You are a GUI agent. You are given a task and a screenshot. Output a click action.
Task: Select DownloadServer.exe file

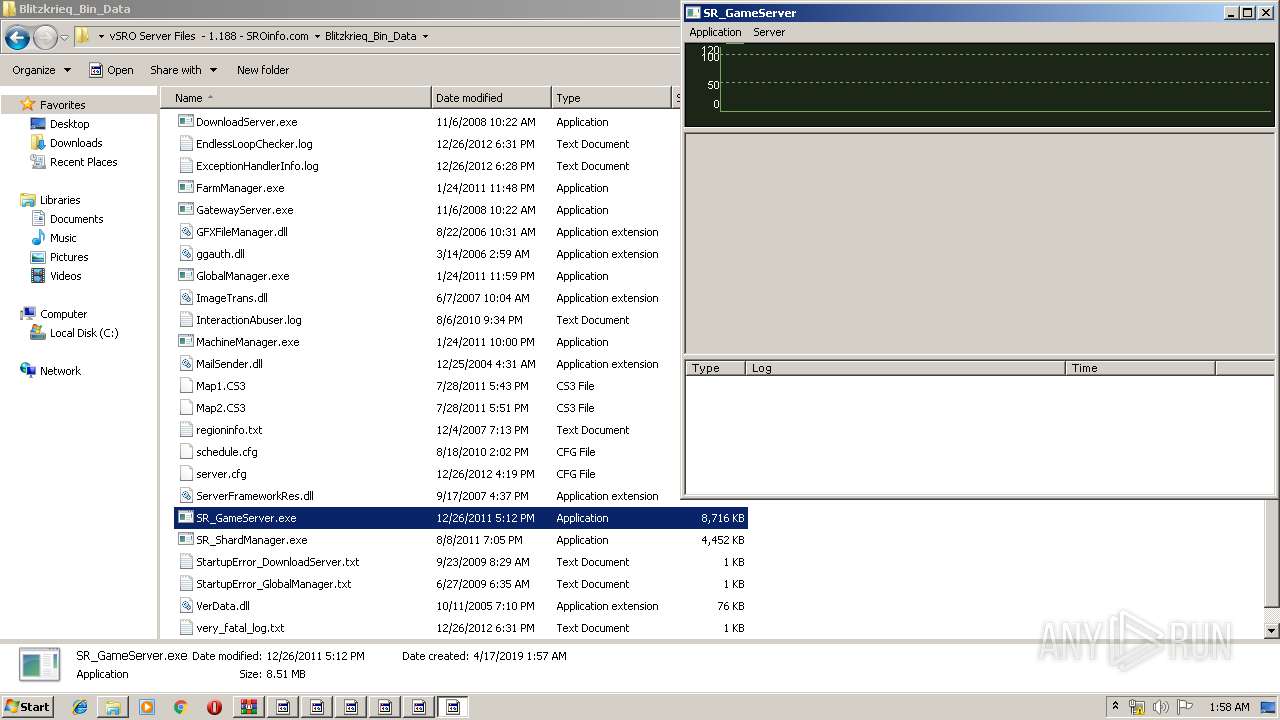(x=246, y=122)
